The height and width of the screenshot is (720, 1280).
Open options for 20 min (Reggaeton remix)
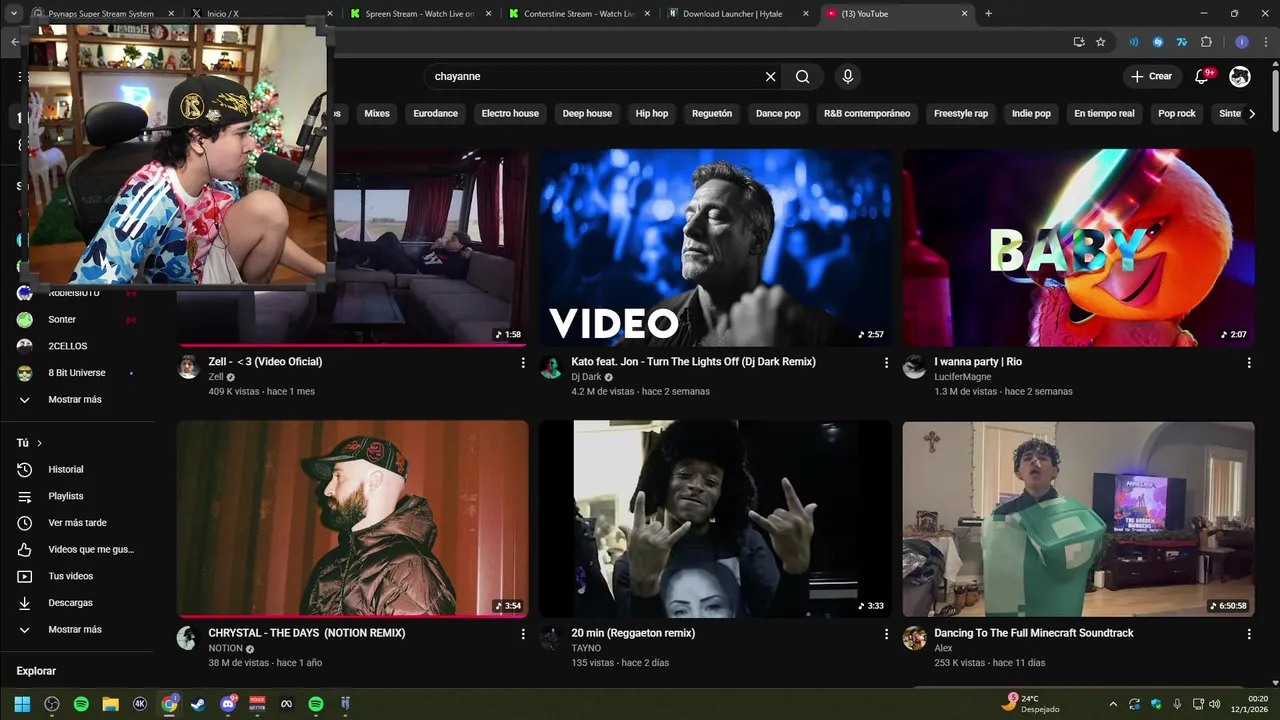pos(886,634)
